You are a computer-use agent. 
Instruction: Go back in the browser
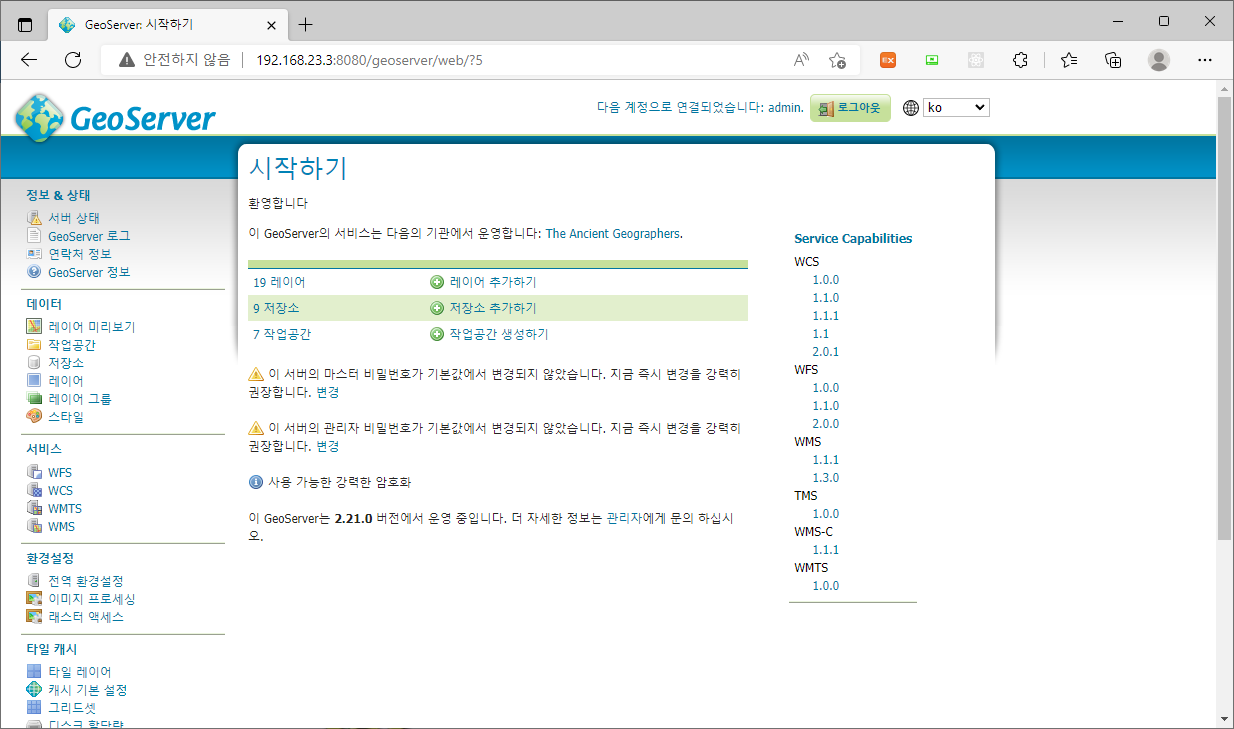[29, 60]
